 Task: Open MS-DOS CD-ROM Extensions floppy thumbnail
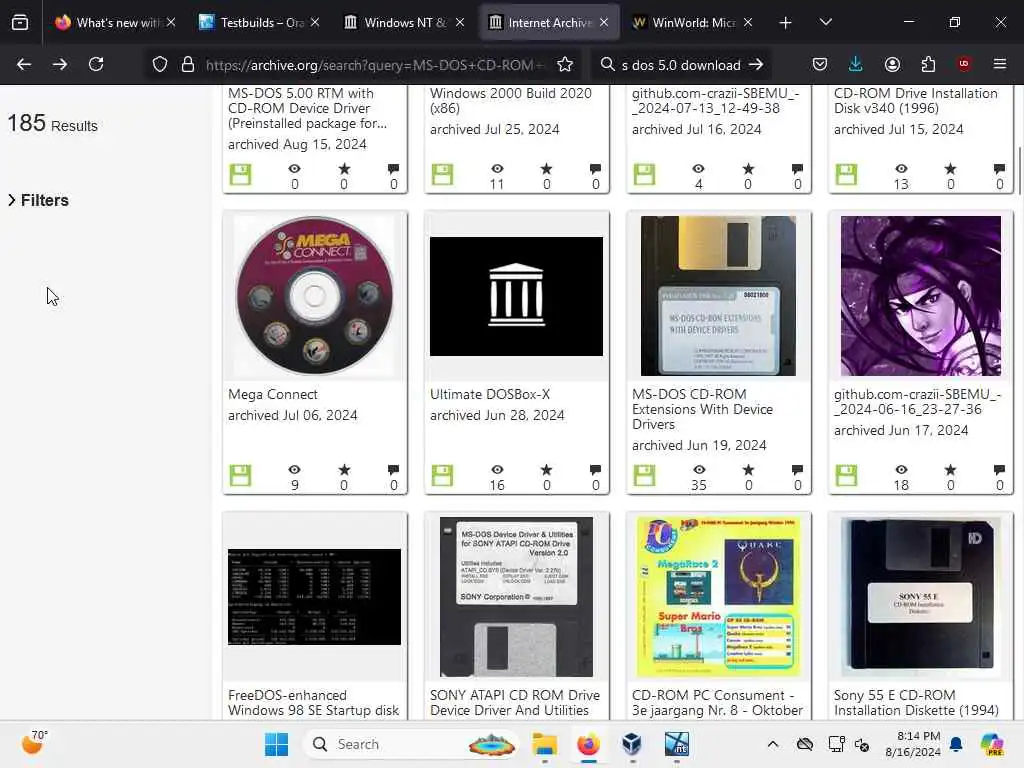click(x=718, y=296)
